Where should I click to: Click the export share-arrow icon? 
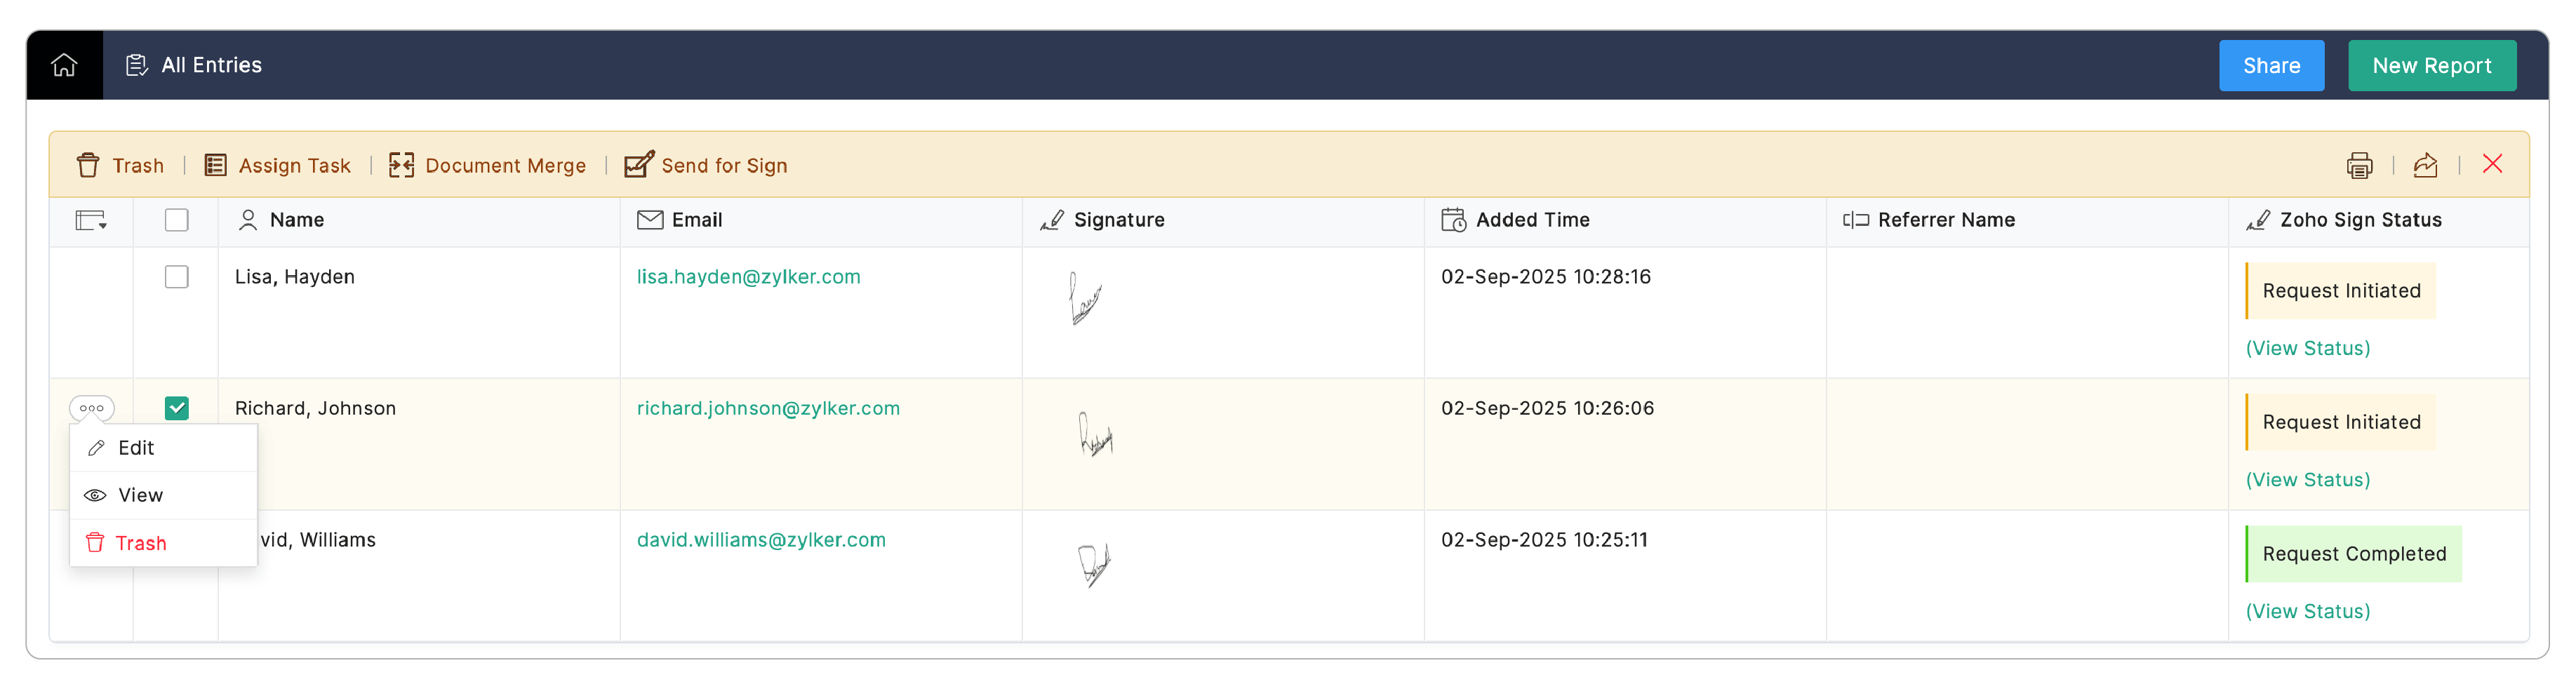[x=2425, y=165]
